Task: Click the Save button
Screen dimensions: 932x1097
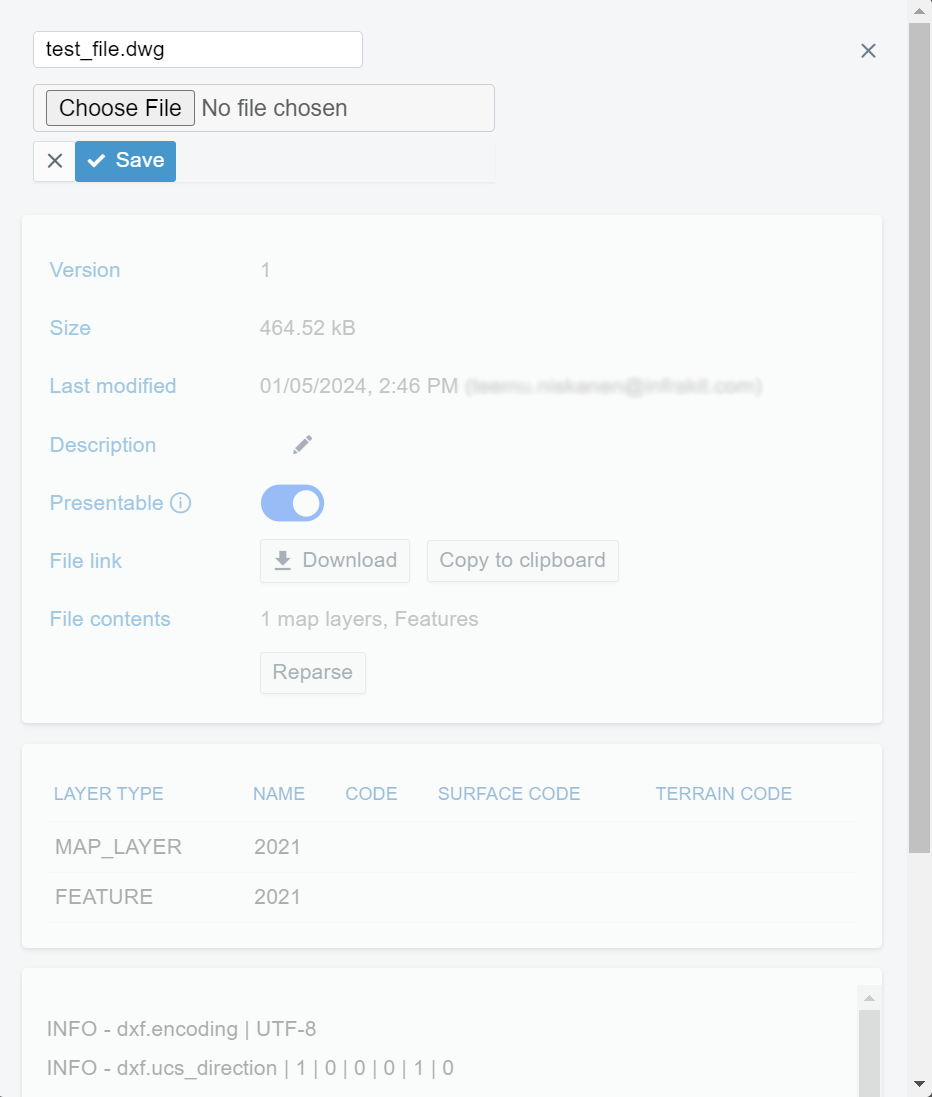Action: pyautogui.click(x=126, y=161)
